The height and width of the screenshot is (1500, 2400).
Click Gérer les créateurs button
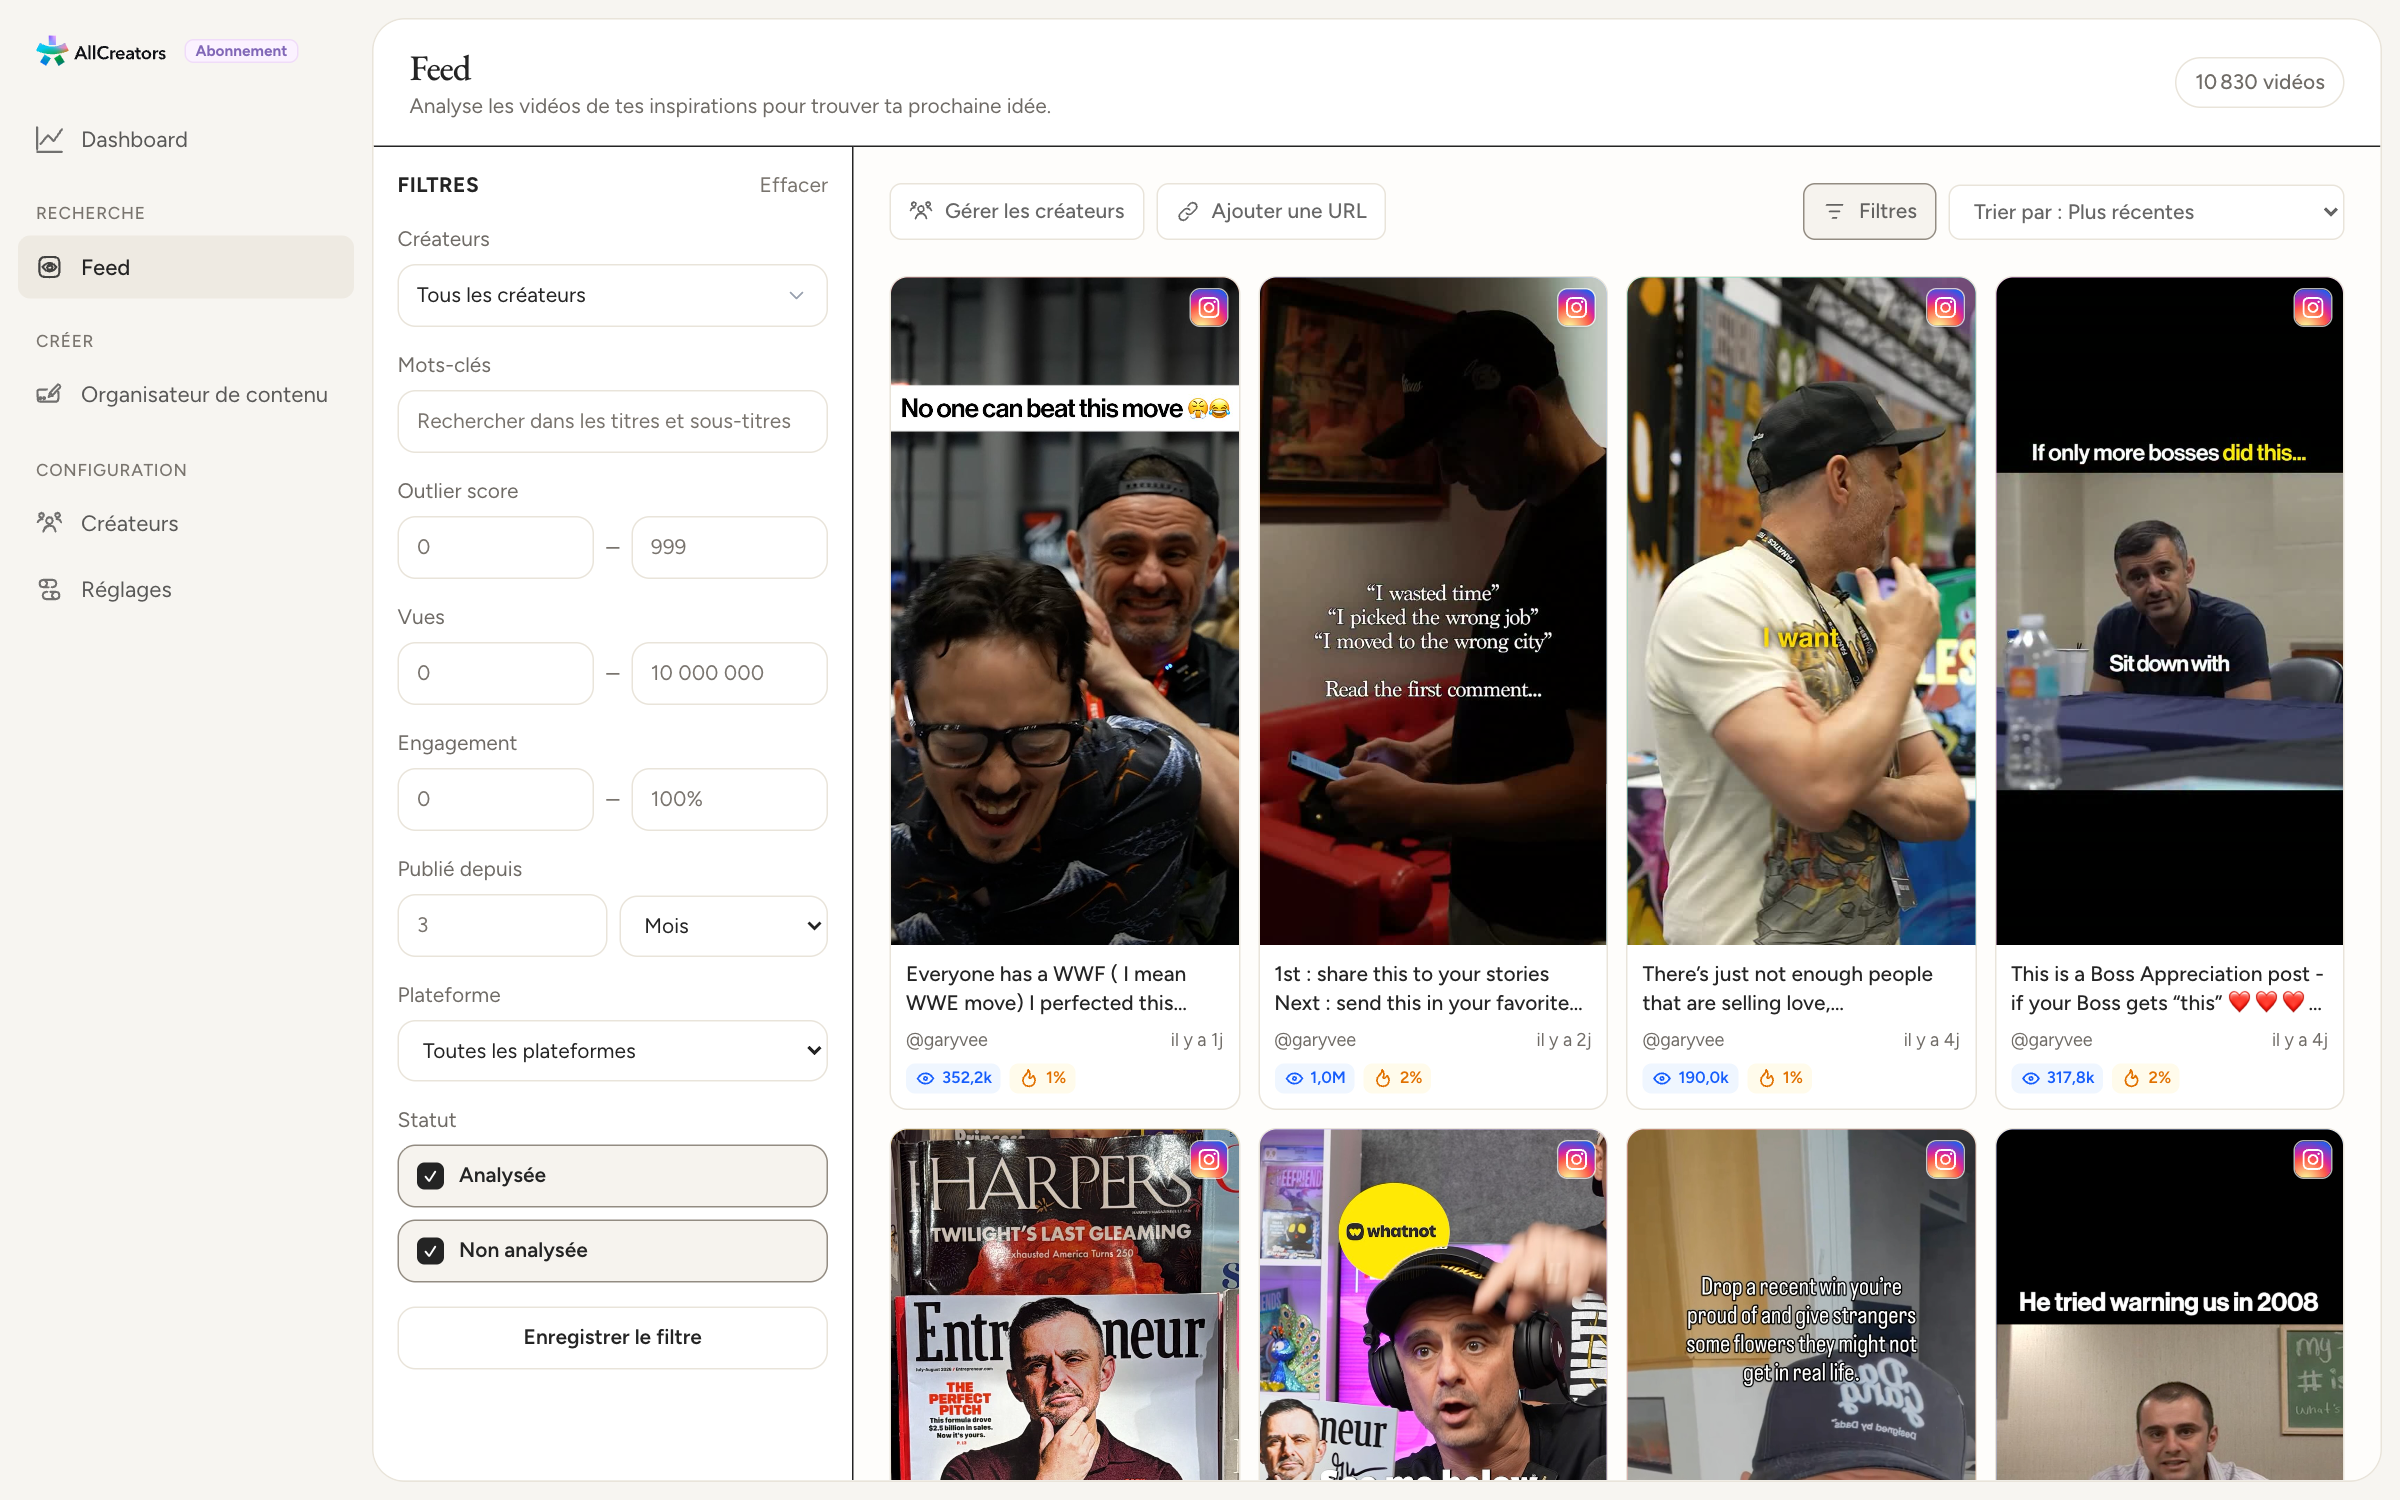pos(1016,211)
